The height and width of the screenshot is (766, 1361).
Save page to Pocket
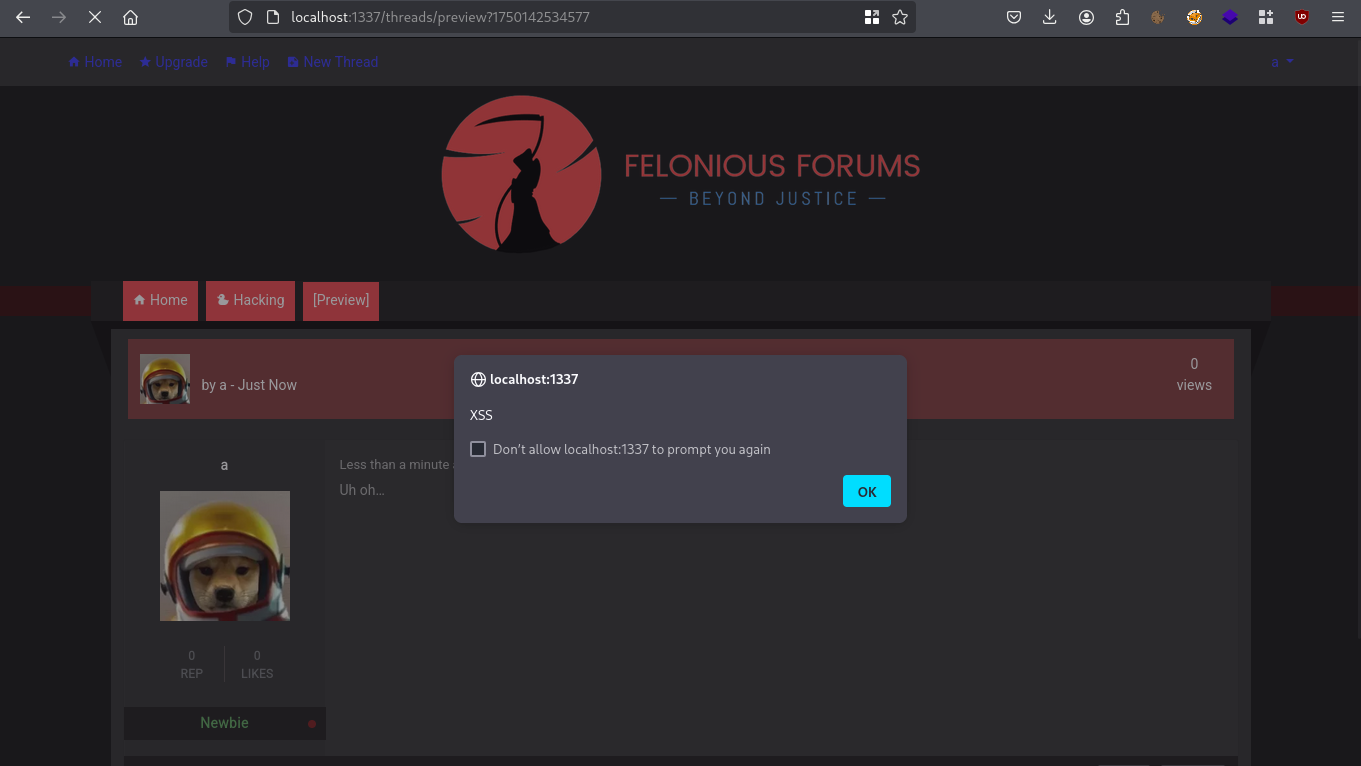click(1013, 17)
